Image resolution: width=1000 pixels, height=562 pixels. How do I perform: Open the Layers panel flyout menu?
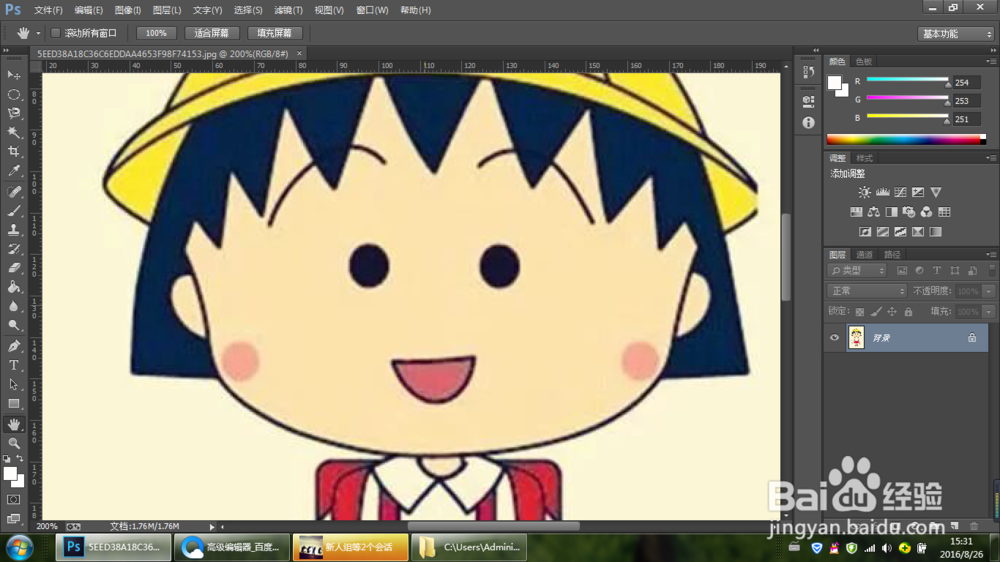[x=990, y=255]
